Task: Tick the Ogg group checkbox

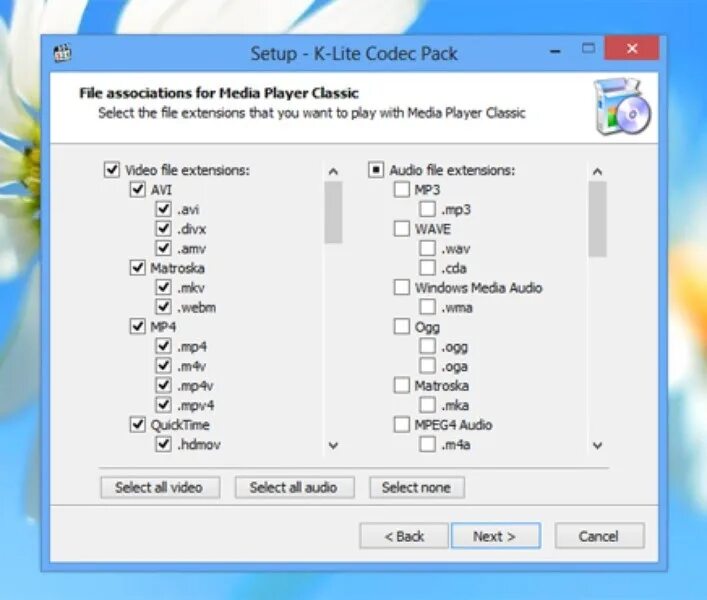Action: 402,326
